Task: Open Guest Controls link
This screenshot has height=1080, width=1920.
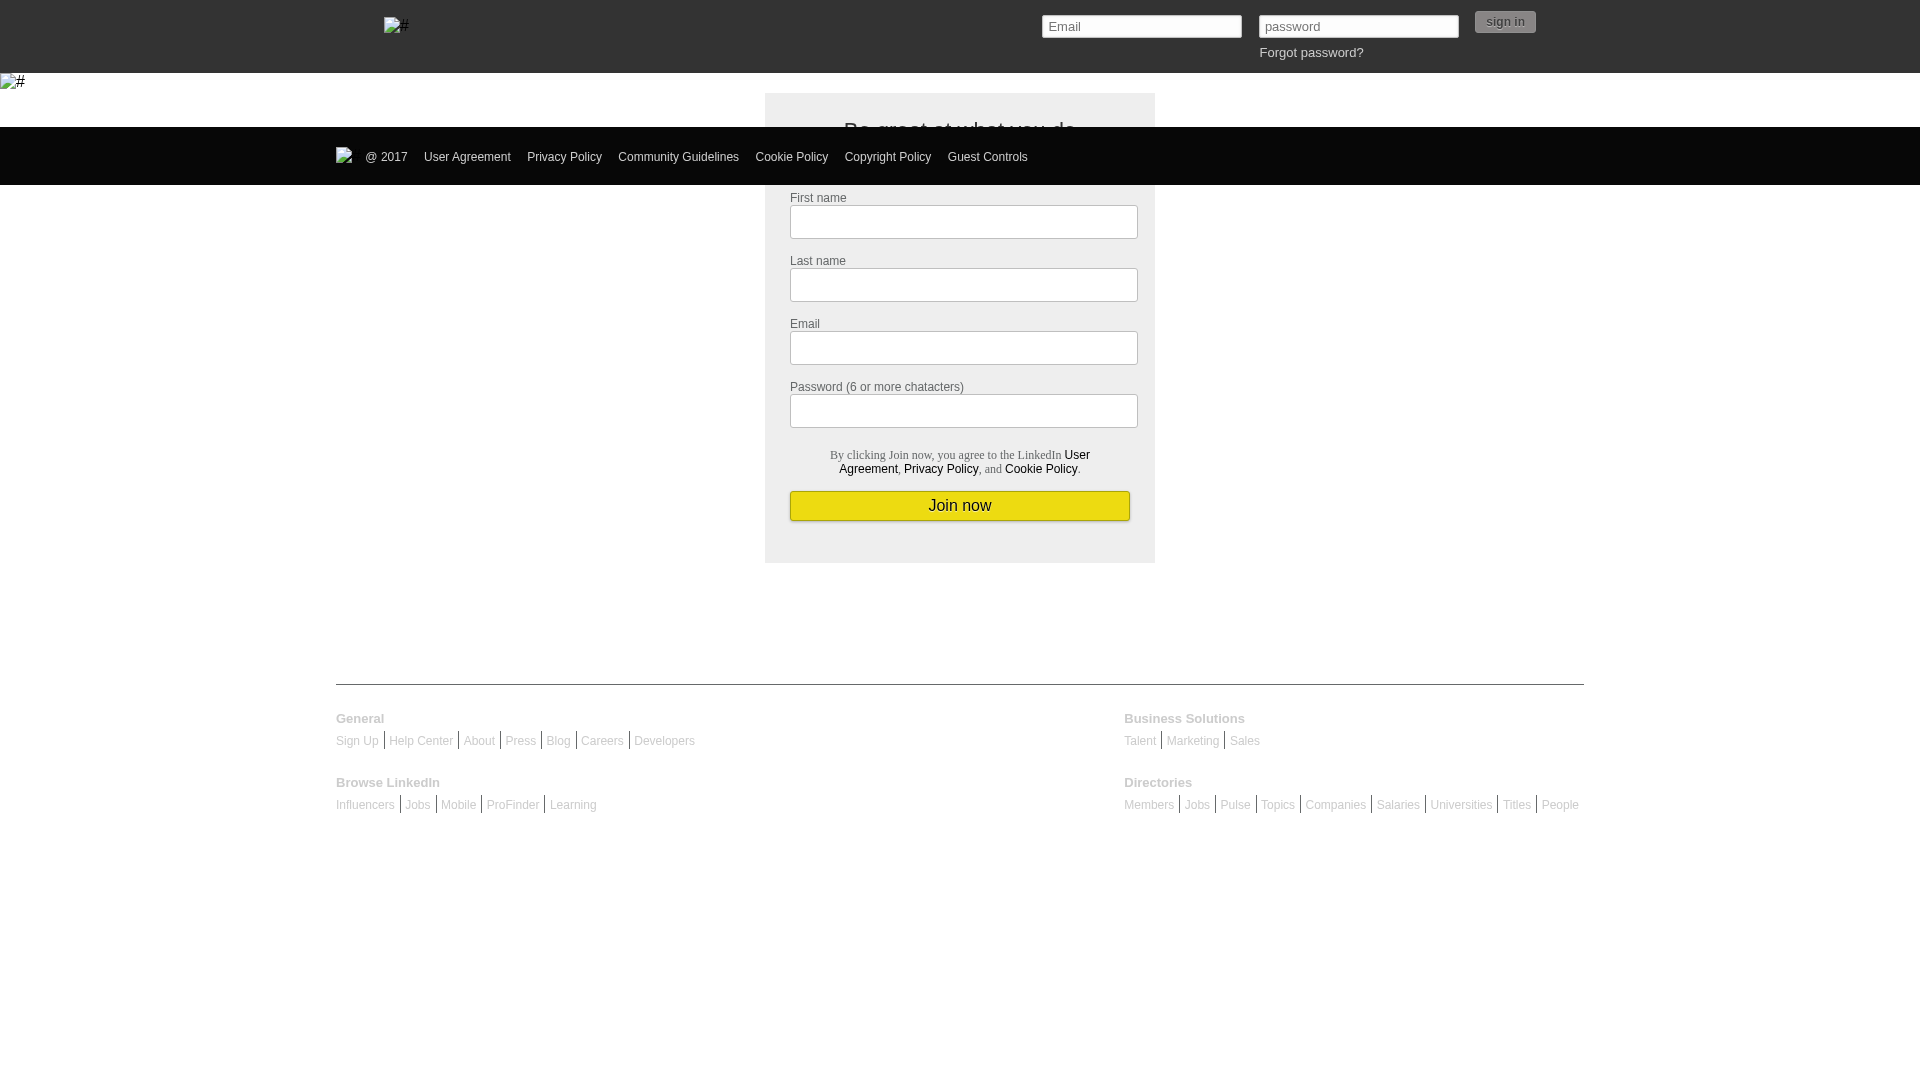Action: (x=987, y=157)
